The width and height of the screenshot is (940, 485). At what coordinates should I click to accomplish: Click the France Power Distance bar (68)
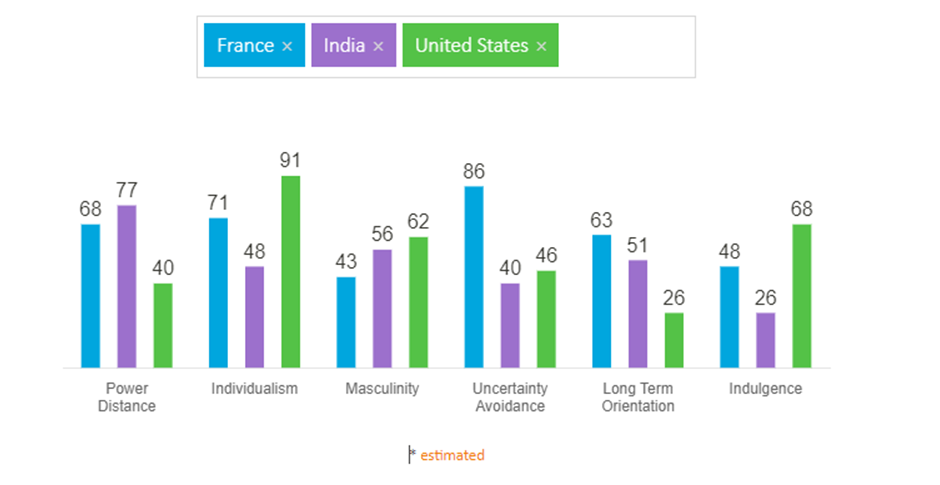tap(91, 295)
